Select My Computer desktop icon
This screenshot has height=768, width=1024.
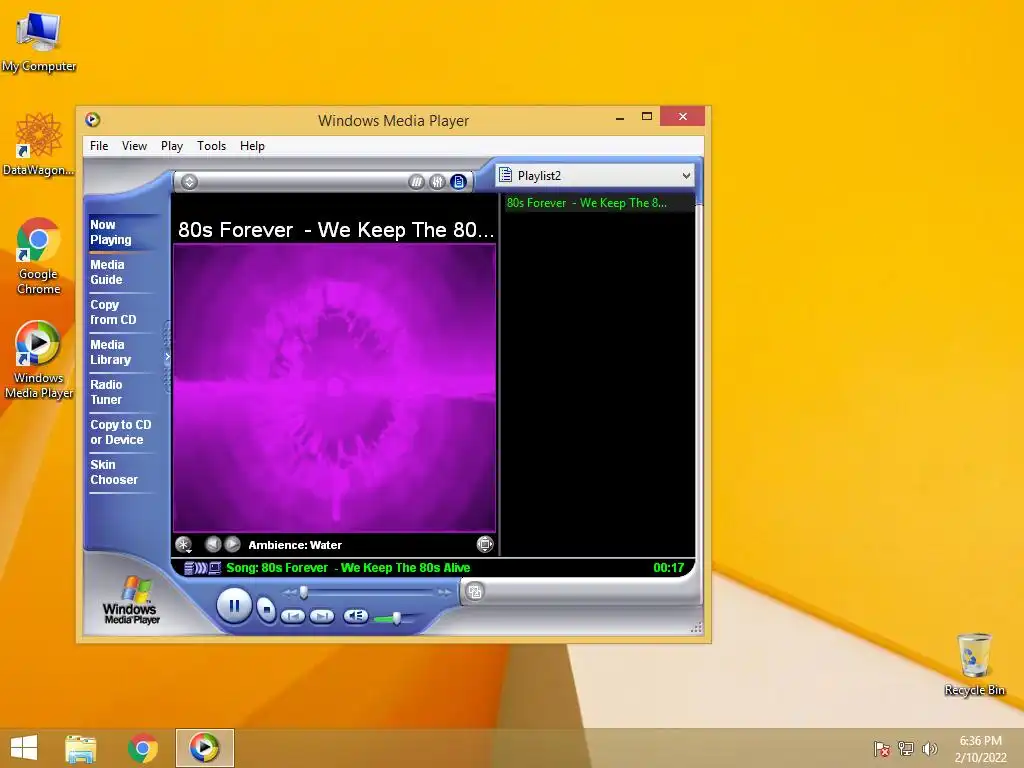(39, 41)
